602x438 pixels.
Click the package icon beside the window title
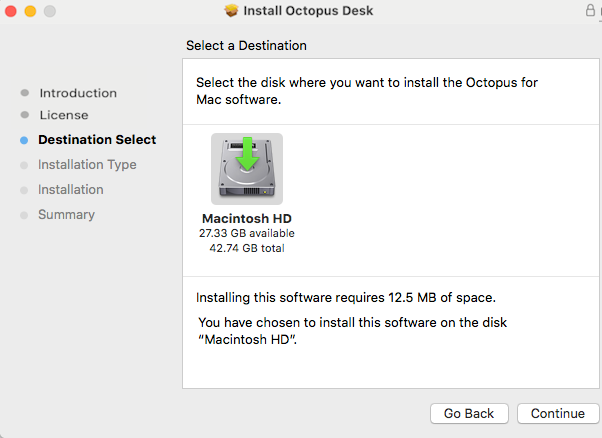[x=232, y=11]
